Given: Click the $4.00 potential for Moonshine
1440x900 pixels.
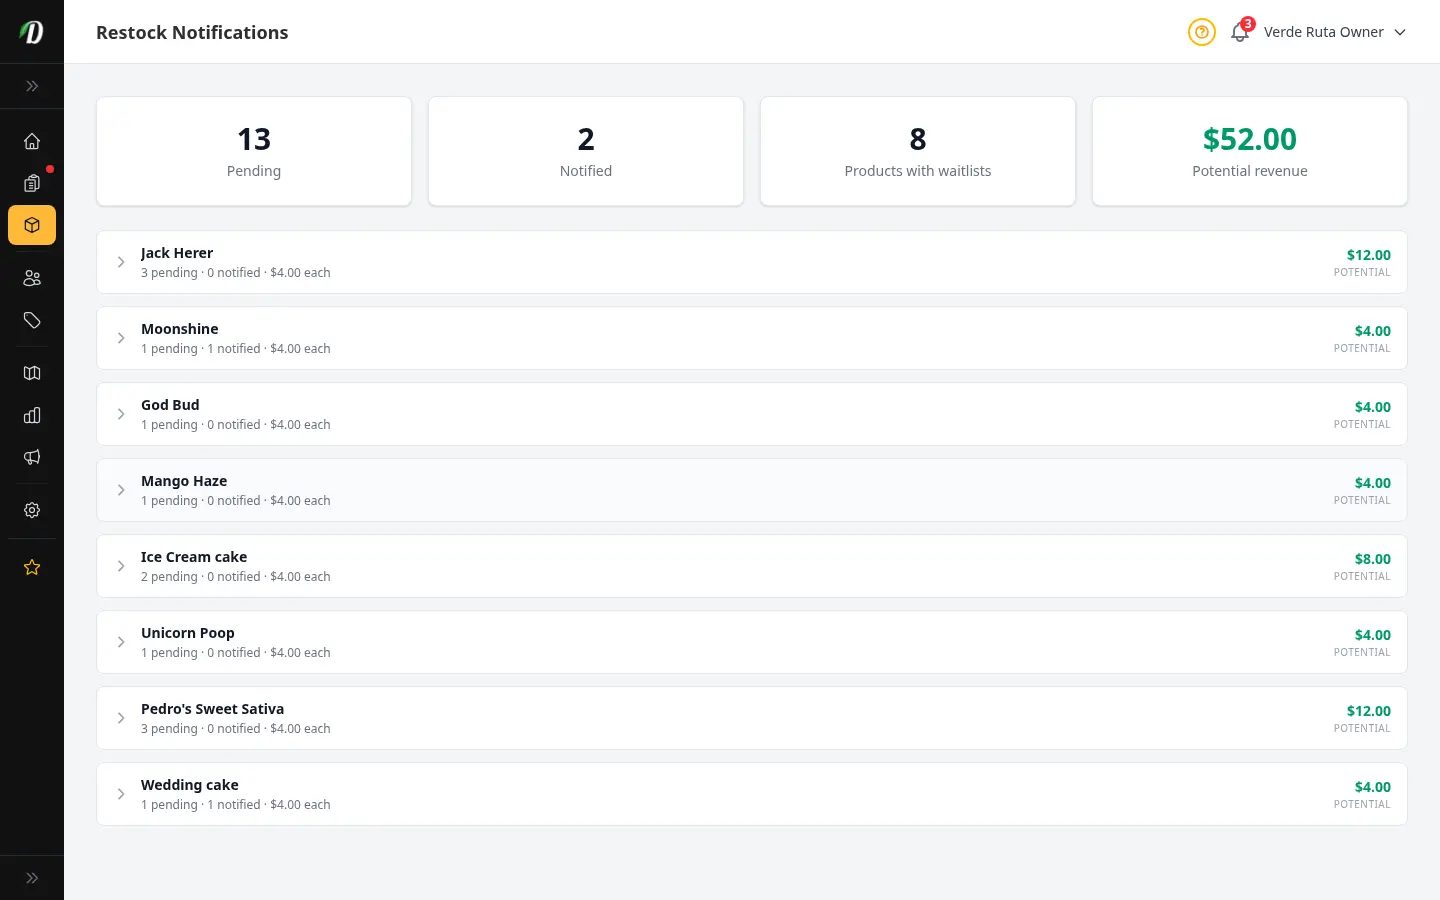Looking at the screenshot, I should tap(1372, 331).
